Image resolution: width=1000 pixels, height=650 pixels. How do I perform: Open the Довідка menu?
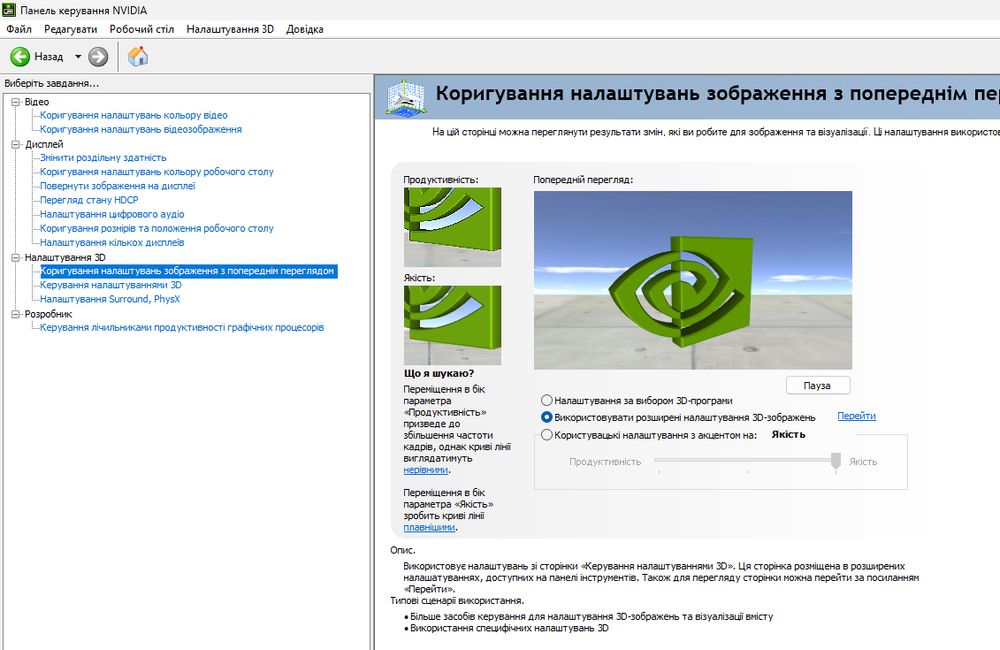(305, 29)
